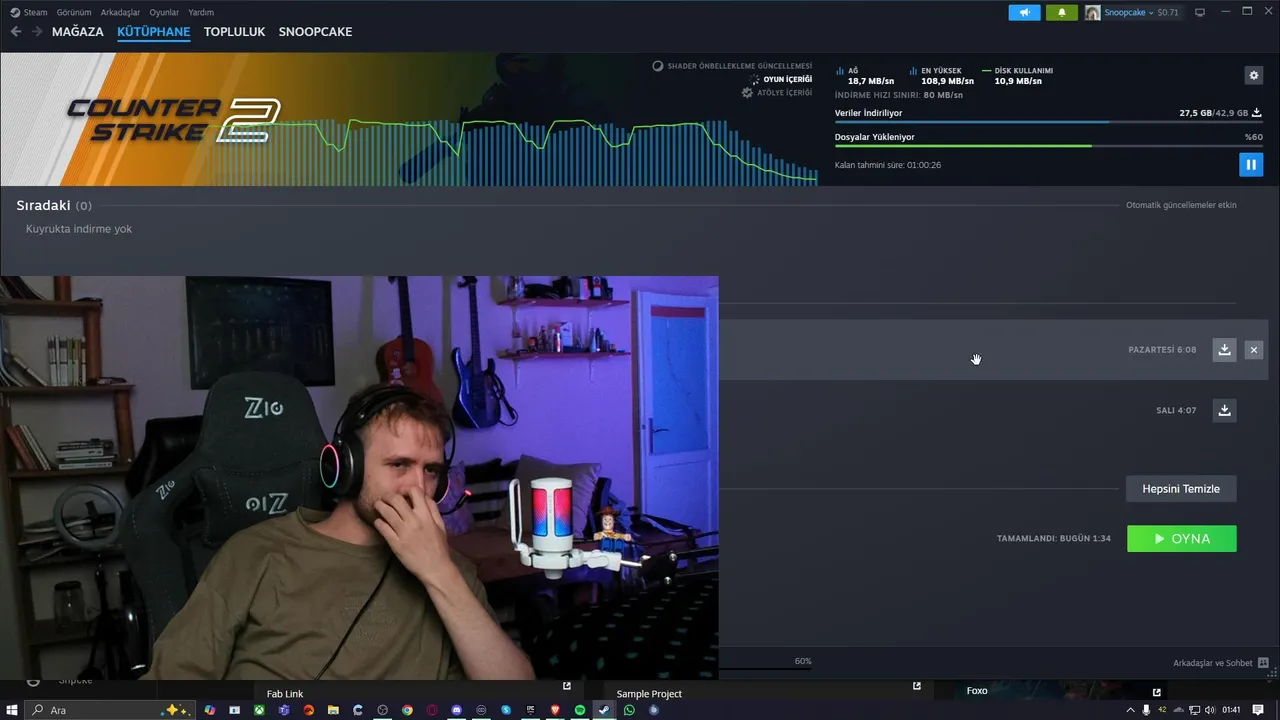Switch to the KÜTÜPHANE tab
The height and width of the screenshot is (720, 1280).
153,32
